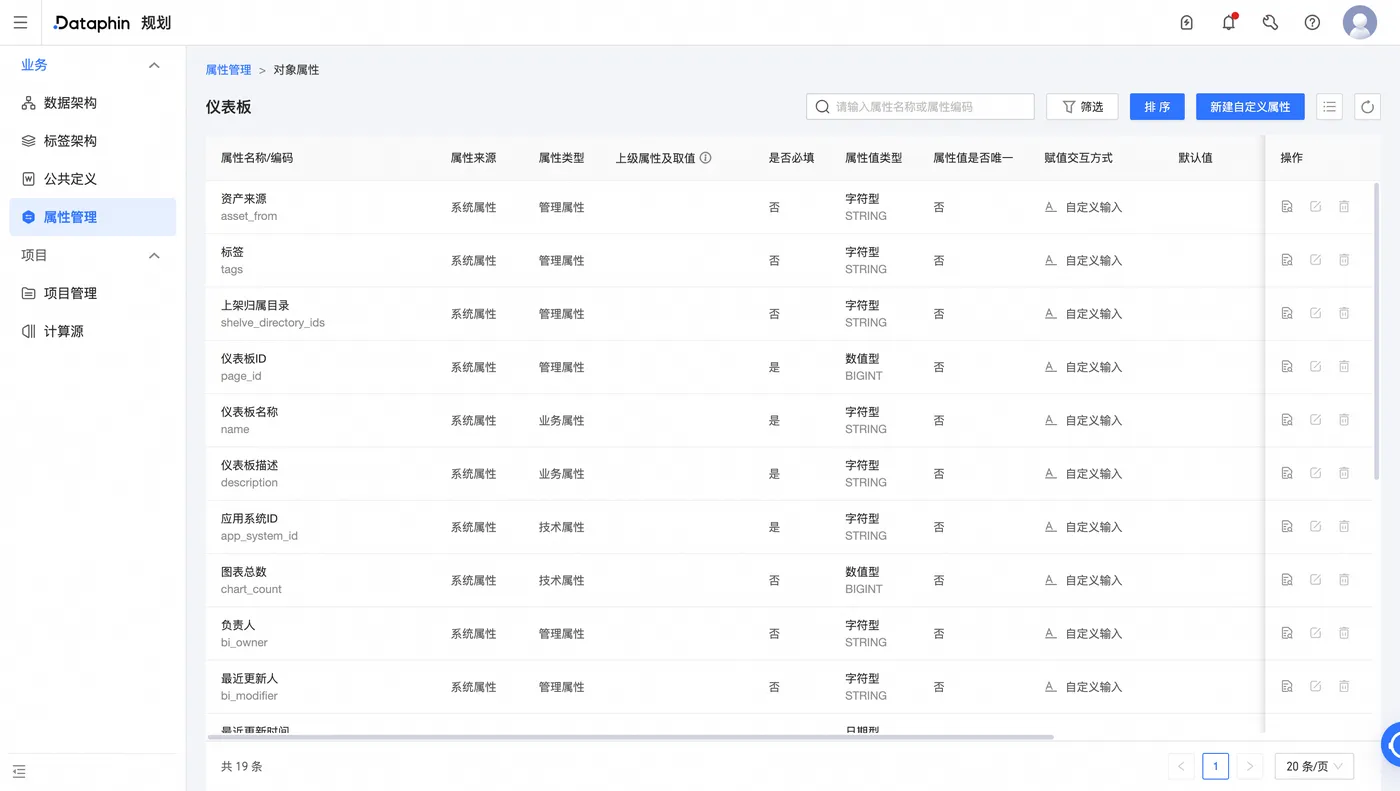Open the 20 条/页 page size dropdown

(x=1314, y=766)
